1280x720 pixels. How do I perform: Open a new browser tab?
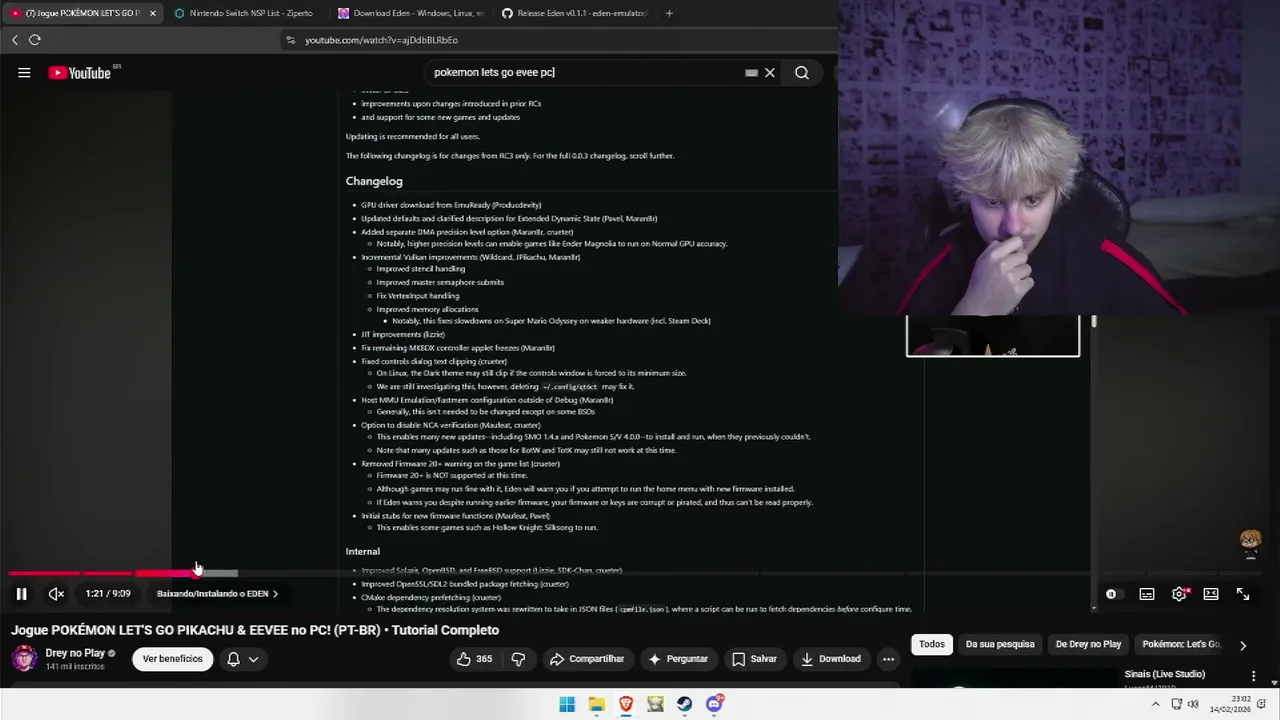(669, 13)
